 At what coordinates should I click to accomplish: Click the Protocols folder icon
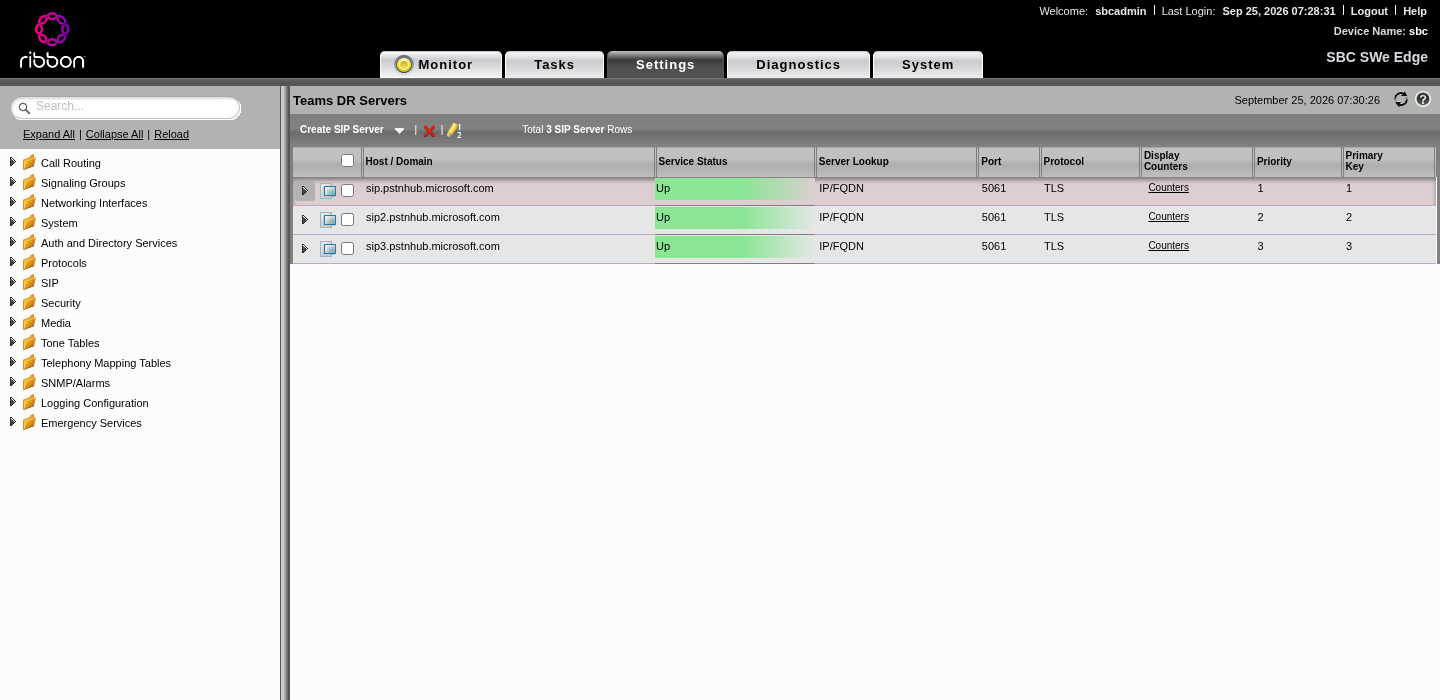pos(29,262)
